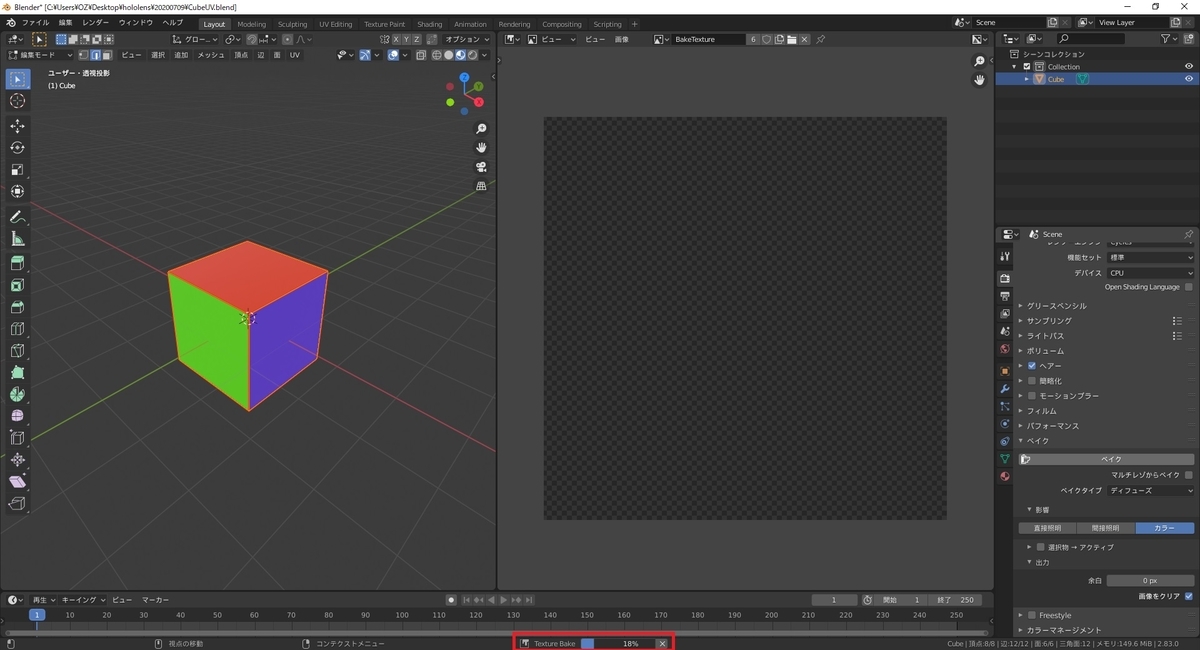The image size is (1200, 650).
Task: Open the 編集モード mode dropdown
Action: (38, 55)
